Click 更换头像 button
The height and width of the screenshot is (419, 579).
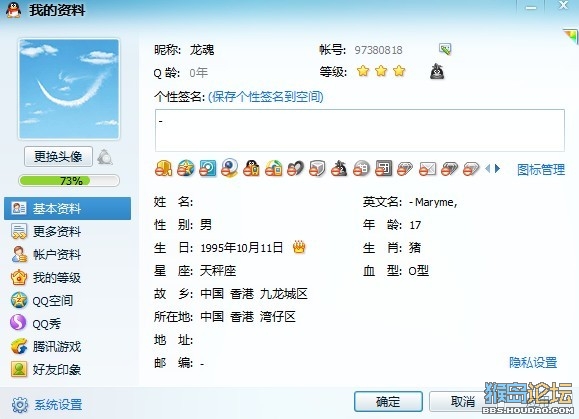pos(58,157)
